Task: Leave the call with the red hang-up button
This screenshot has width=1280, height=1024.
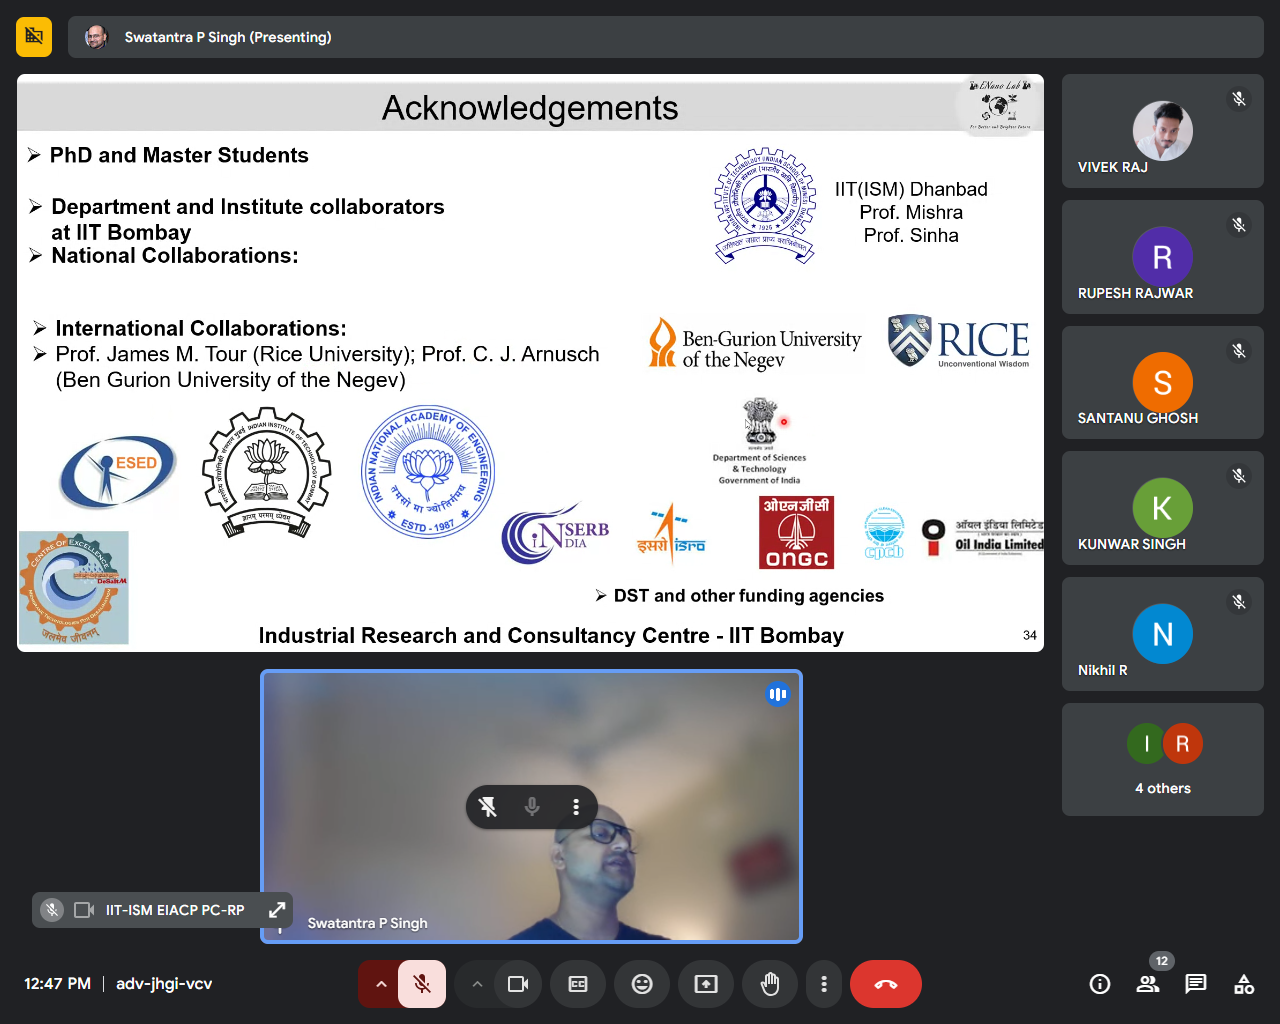Action: (886, 984)
